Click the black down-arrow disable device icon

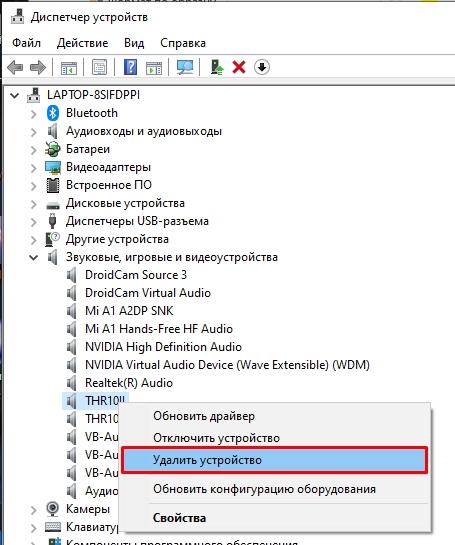tap(262, 67)
